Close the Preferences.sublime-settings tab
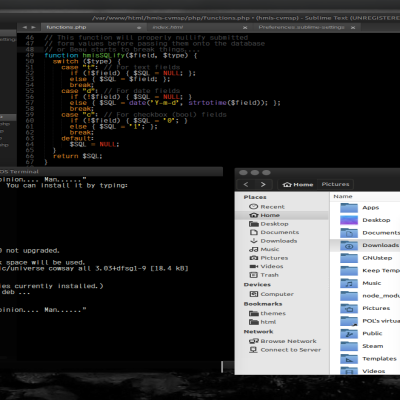400x400 pixels. (x=353, y=28)
